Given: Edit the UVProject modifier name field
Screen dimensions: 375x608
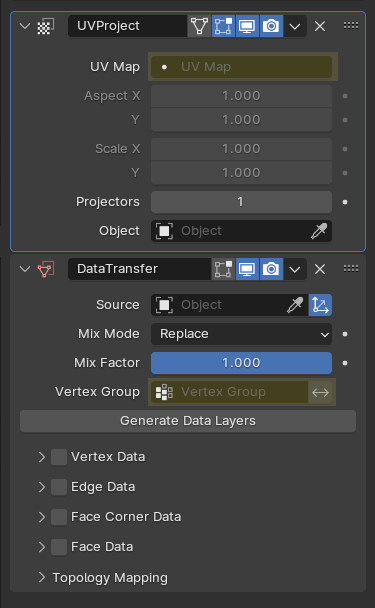Looking at the screenshot, I should (x=128, y=26).
